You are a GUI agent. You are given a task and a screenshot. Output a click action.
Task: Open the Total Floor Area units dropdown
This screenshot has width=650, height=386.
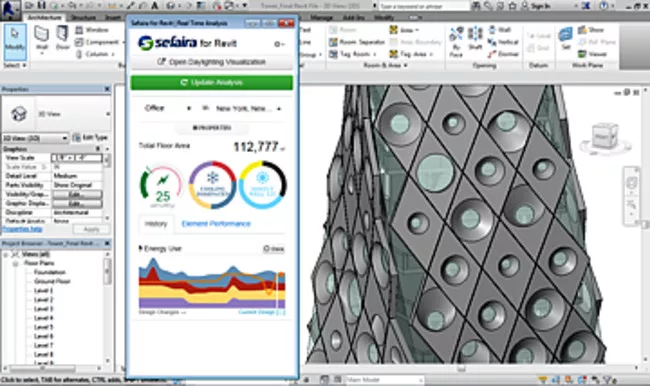click(x=283, y=149)
